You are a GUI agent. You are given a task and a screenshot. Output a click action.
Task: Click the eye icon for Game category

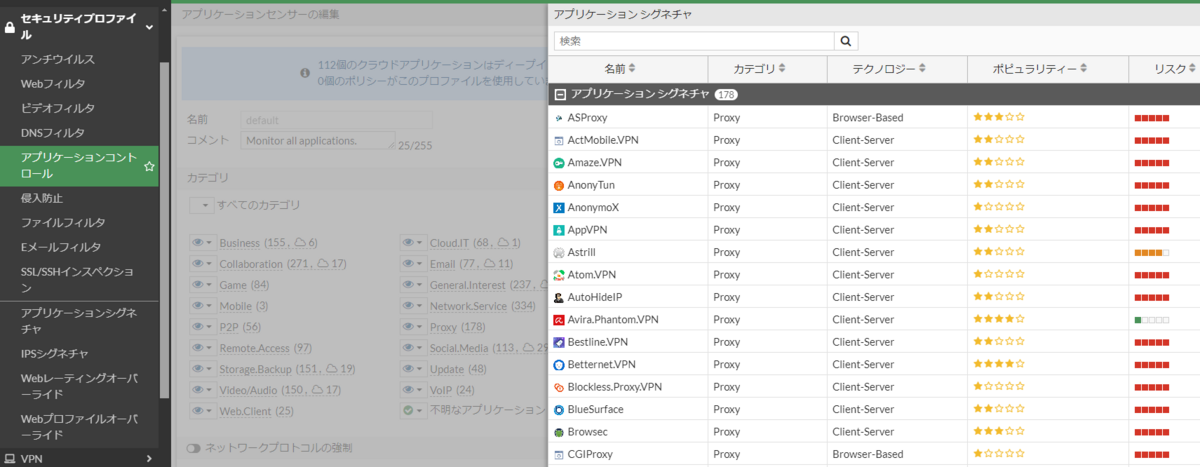coord(198,285)
